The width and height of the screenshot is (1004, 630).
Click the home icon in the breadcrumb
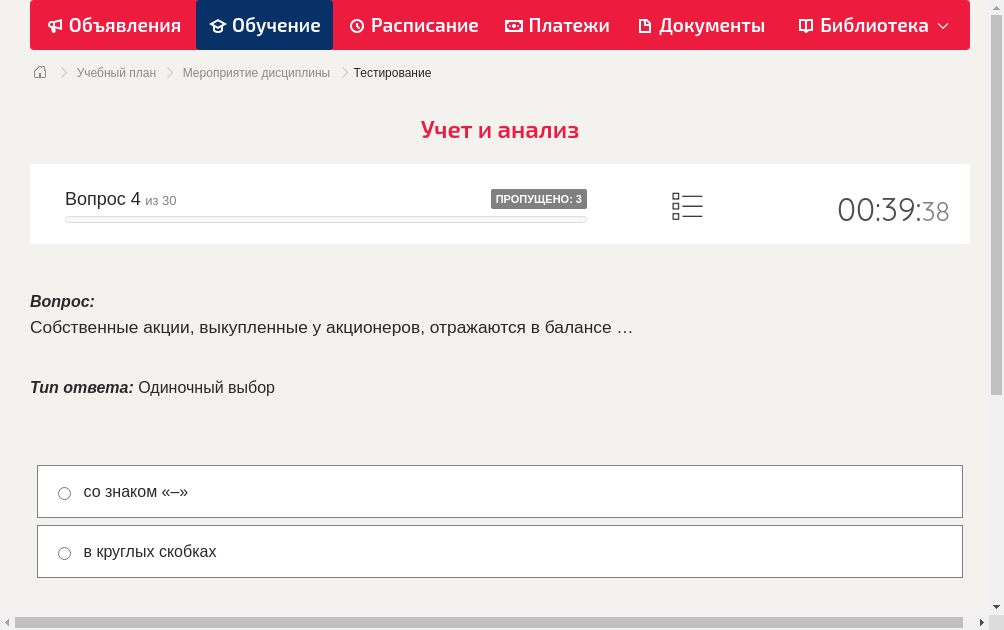click(x=39, y=72)
